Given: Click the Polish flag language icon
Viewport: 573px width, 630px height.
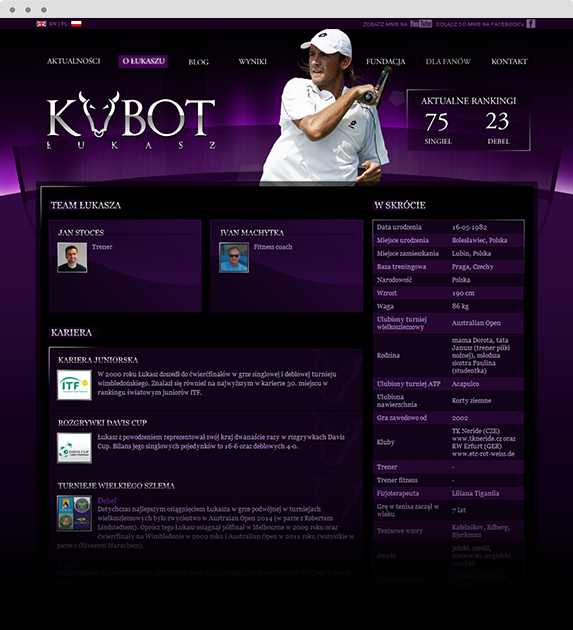Looking at the screenshot, I should [76, 24].
